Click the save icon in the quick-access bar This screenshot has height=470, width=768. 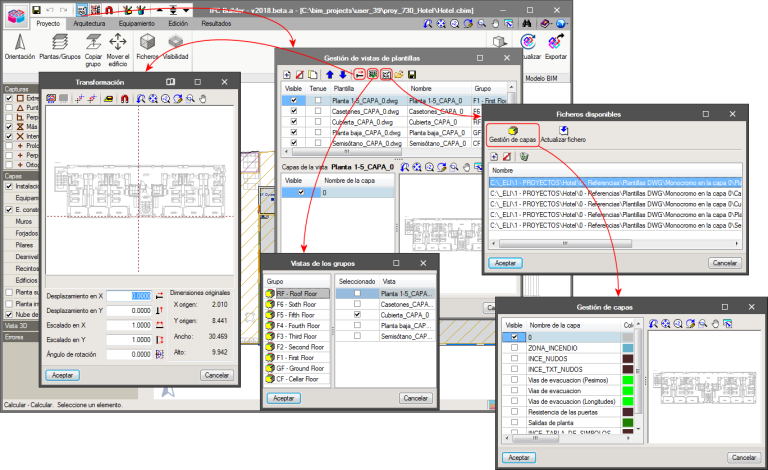tap(36, 10)
